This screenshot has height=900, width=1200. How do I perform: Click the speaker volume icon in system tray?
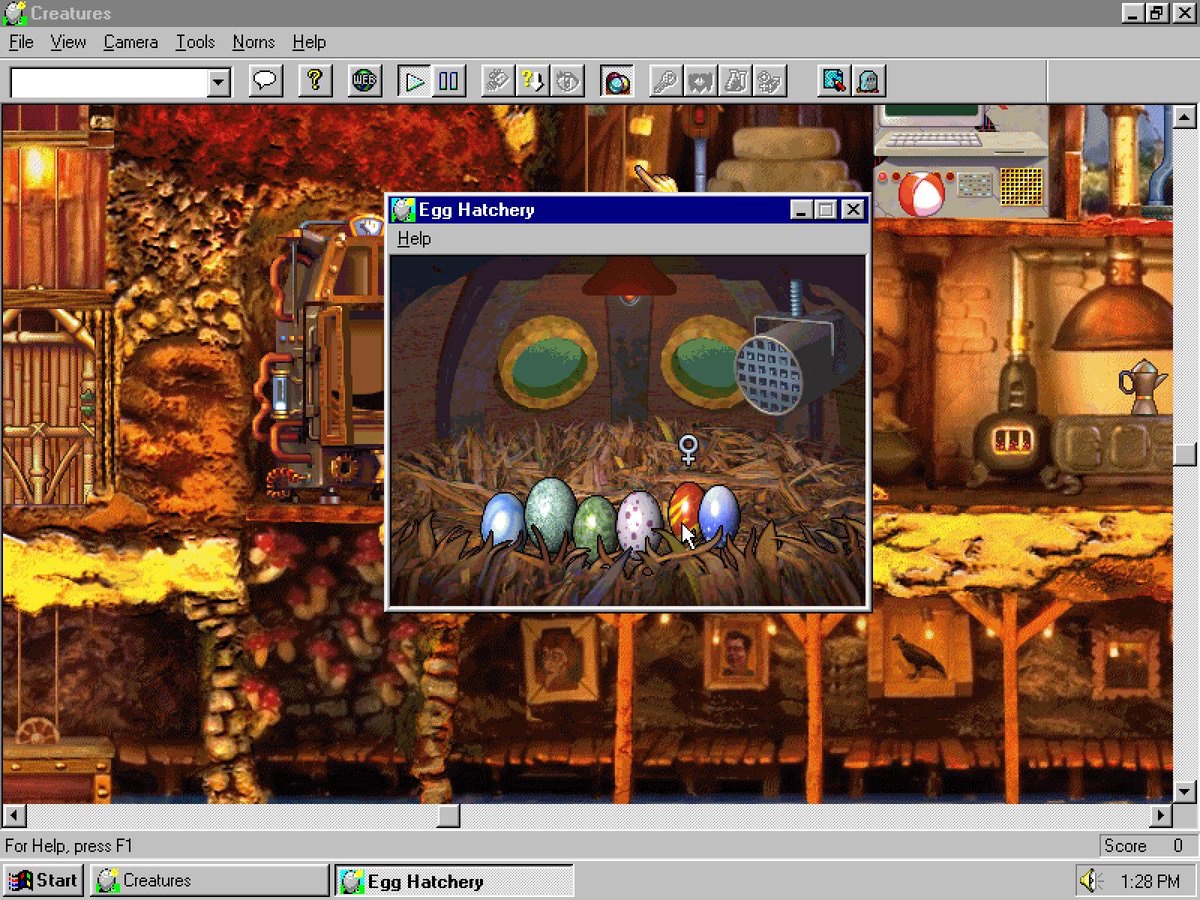tap(1089, 881)
